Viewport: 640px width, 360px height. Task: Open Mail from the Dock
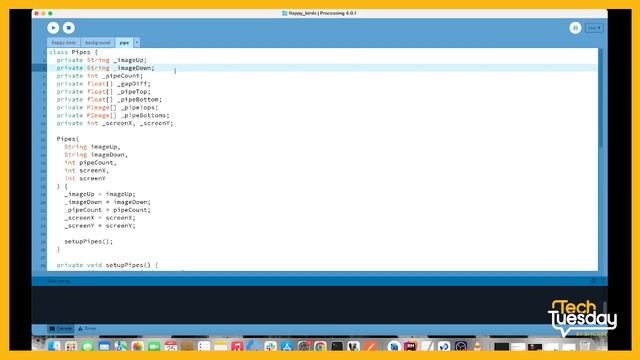click(x=104, y=346)
